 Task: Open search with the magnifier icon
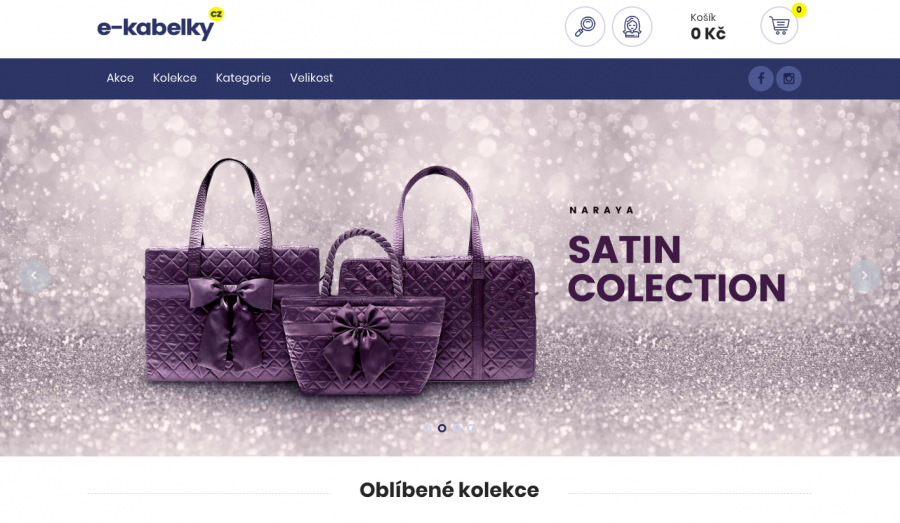tap(585, 26)
